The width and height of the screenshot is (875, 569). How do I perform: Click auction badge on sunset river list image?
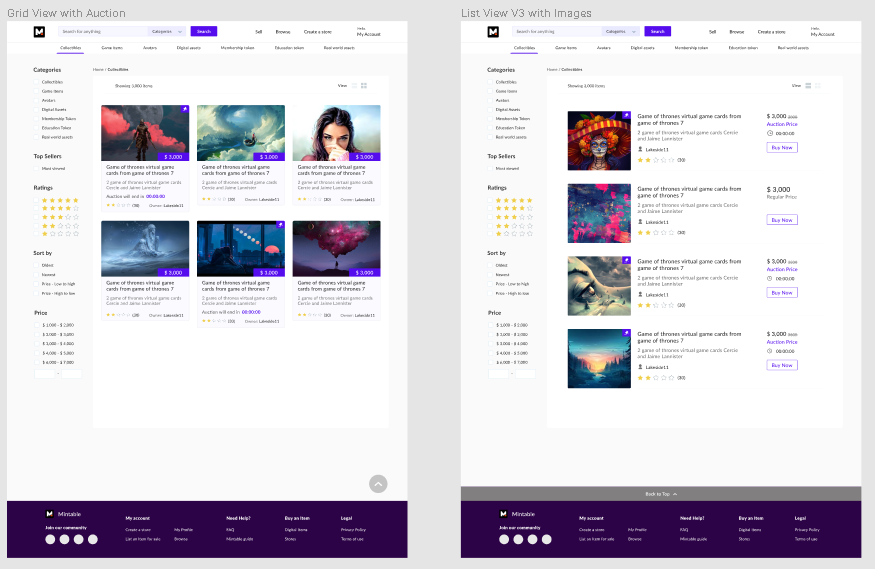(627, 332)
